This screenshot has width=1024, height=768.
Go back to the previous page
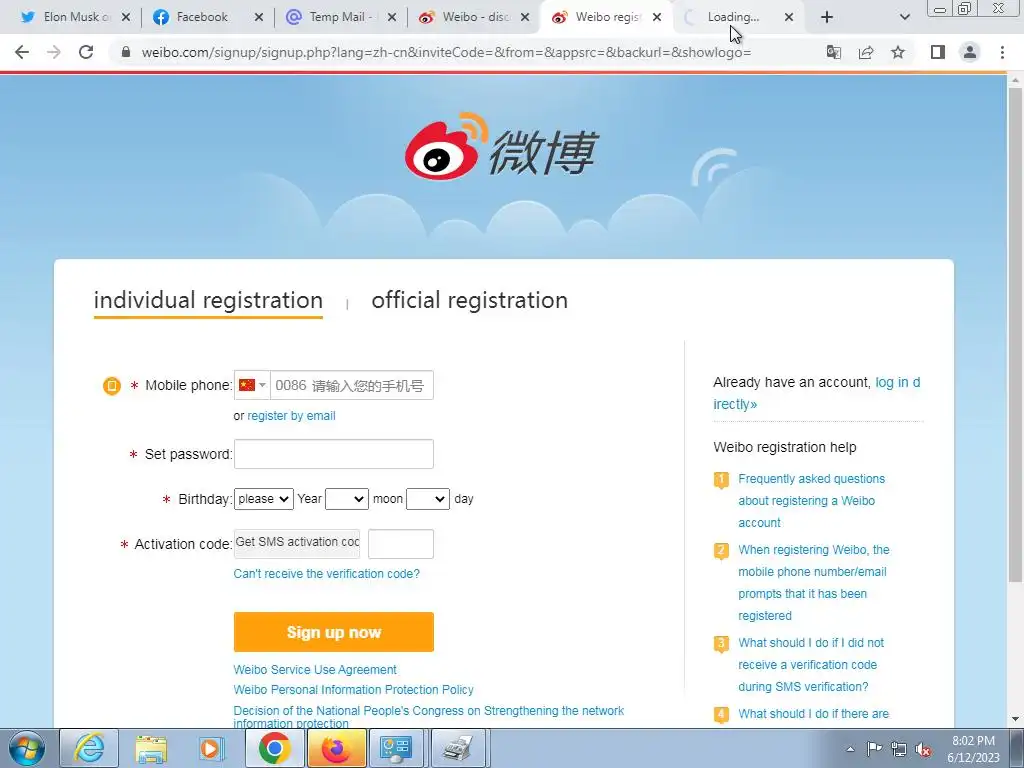click(x=22, y=52)
